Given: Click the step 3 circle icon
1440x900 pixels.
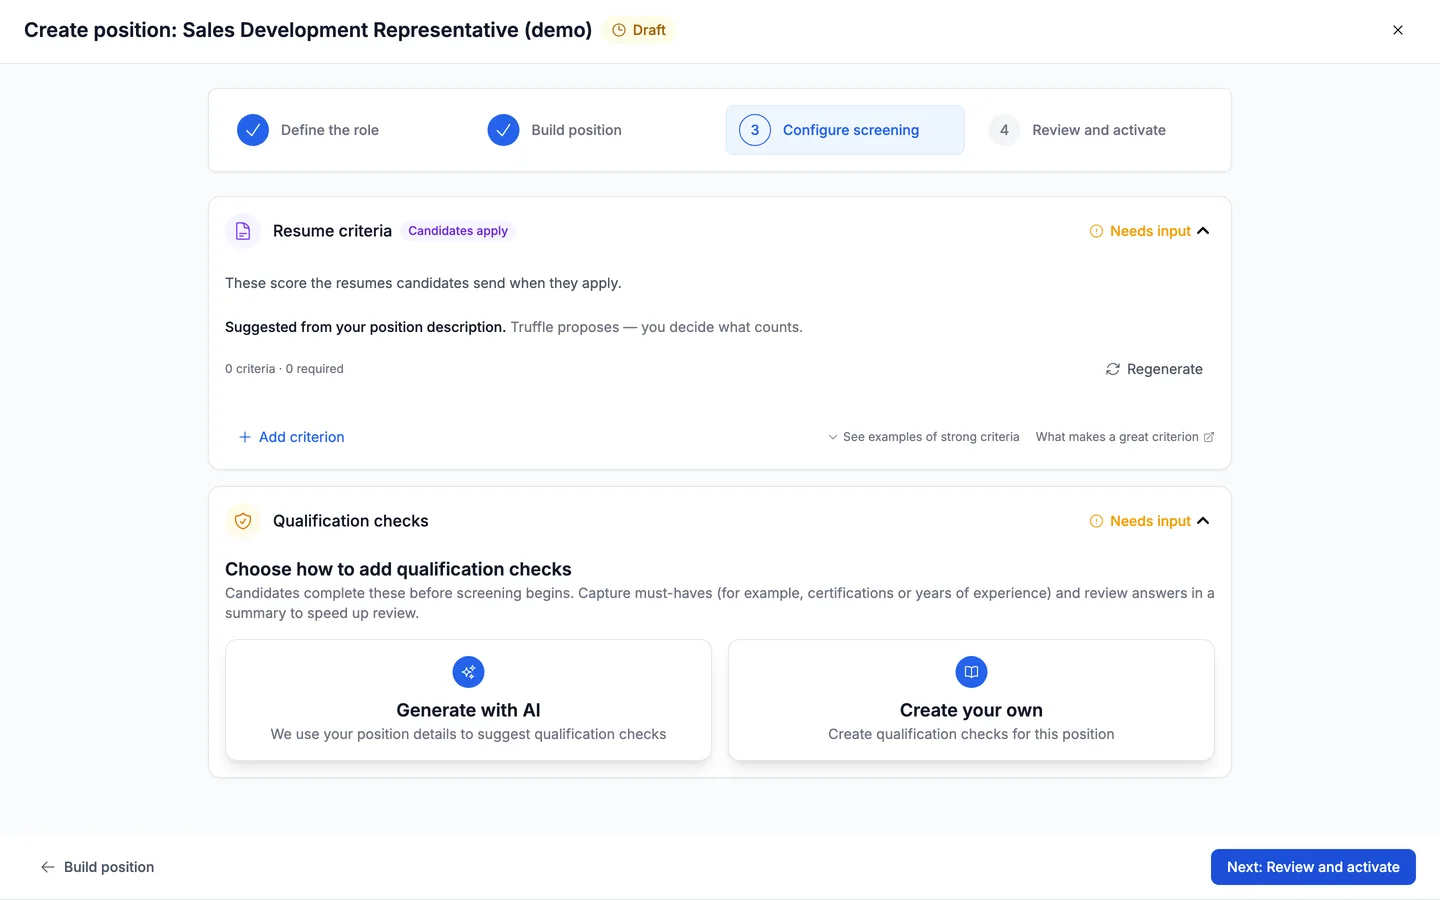Looking at the screenshot, I should (755, 130).
